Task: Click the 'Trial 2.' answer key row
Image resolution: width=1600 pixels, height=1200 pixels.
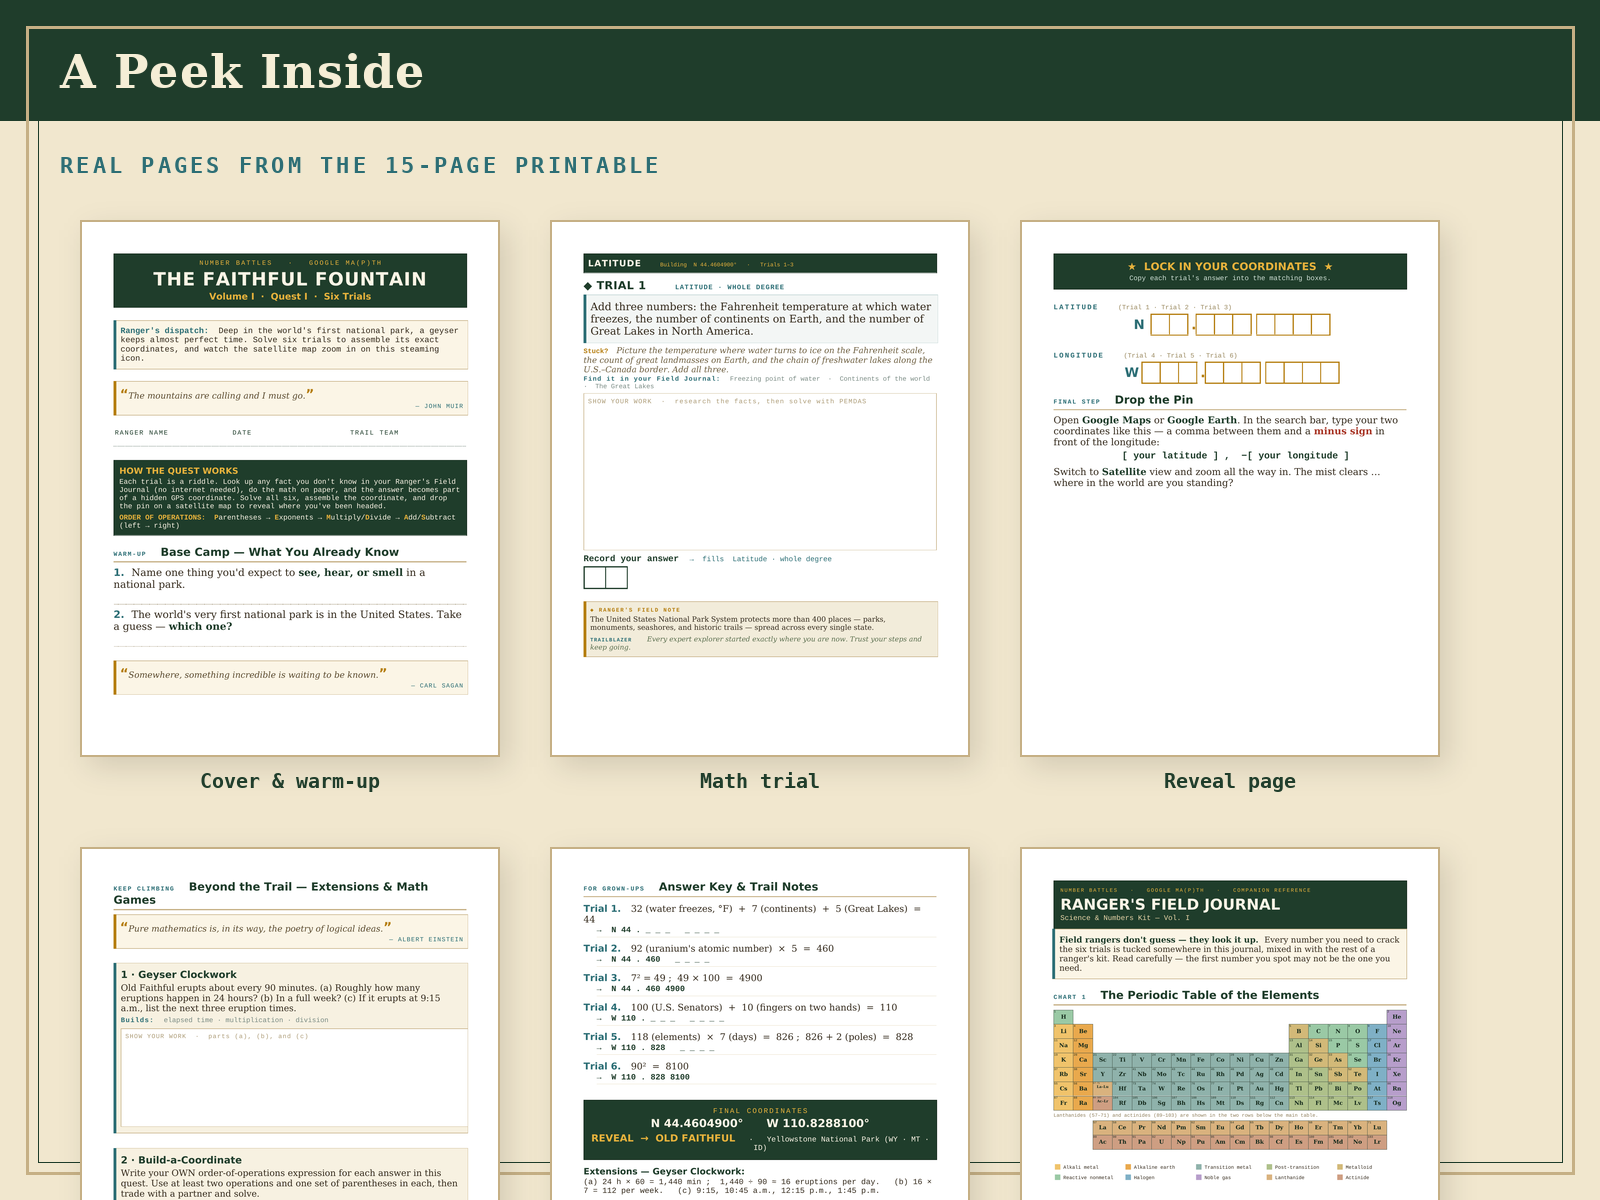Action: tap(760, 953)
